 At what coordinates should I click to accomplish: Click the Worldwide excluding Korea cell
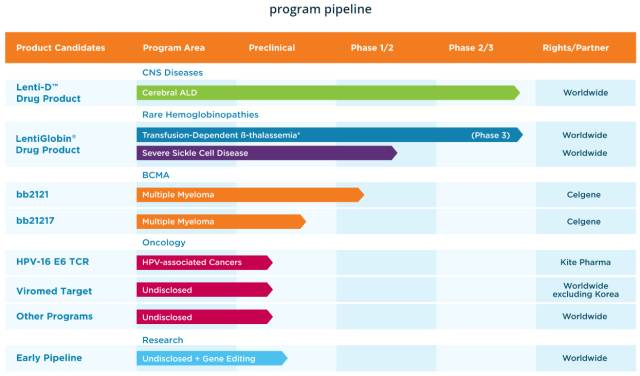[x=586, y=290]
